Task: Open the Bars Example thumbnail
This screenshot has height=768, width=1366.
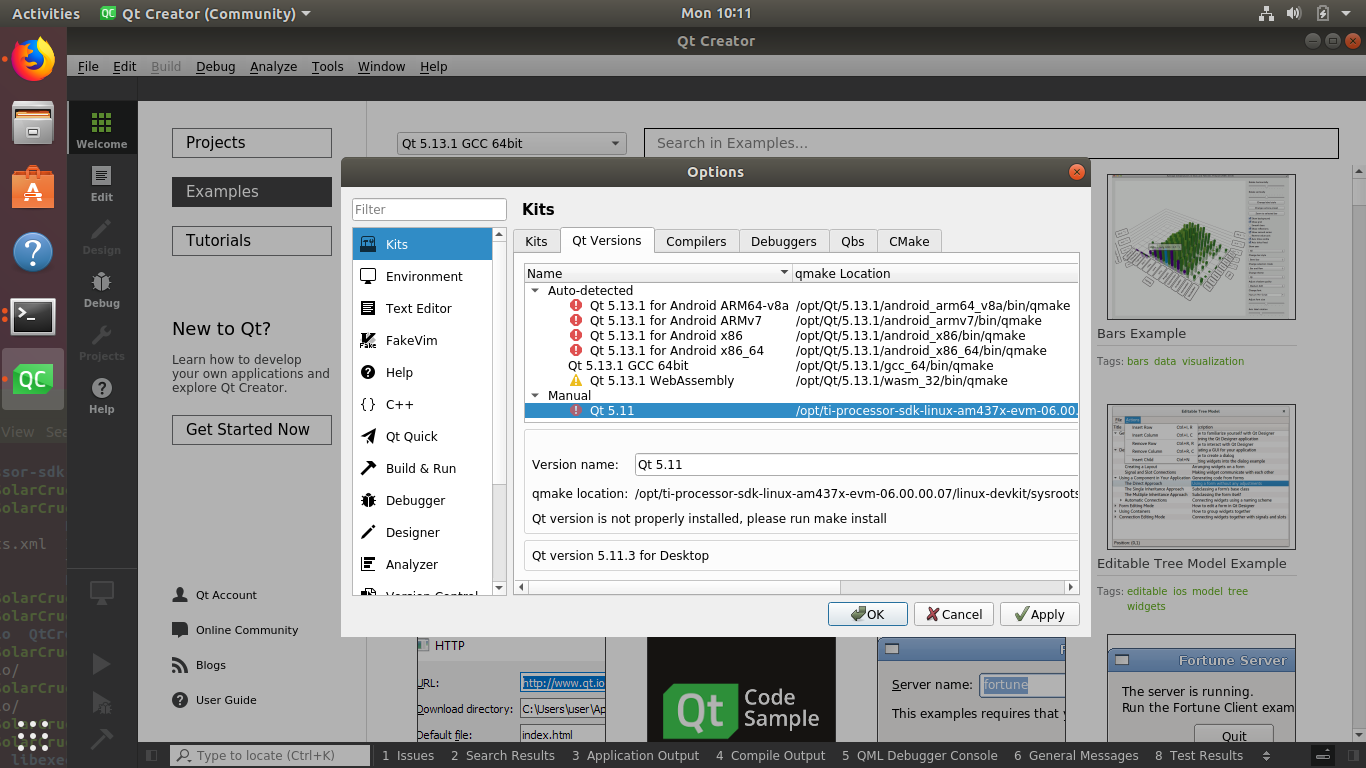Action: point(1201,248)
